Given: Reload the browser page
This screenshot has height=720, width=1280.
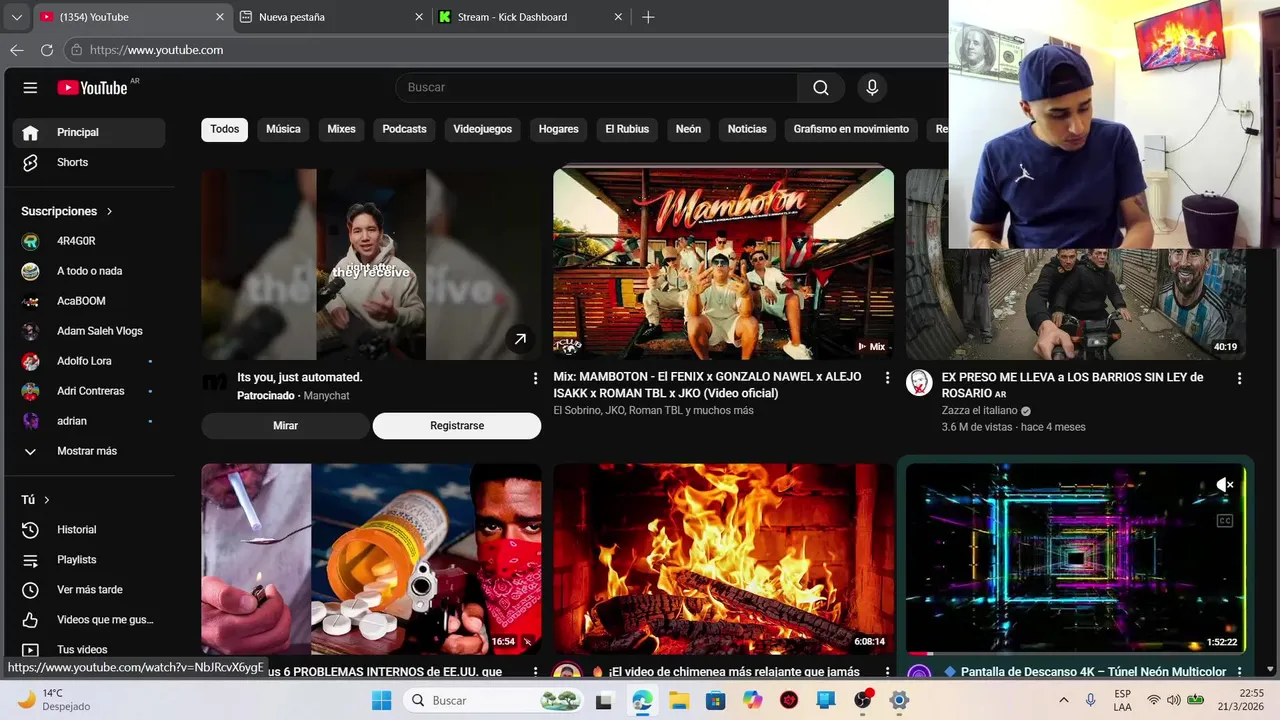Looking at the screenshot, I should point(47,50).
